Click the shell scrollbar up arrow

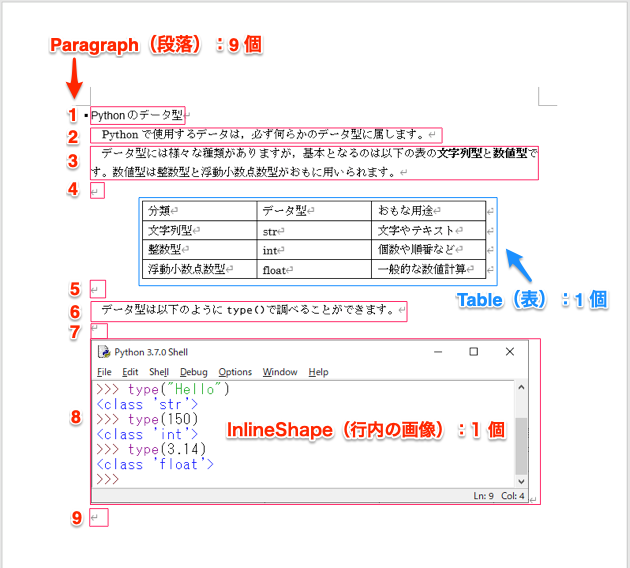click(521, 387)
